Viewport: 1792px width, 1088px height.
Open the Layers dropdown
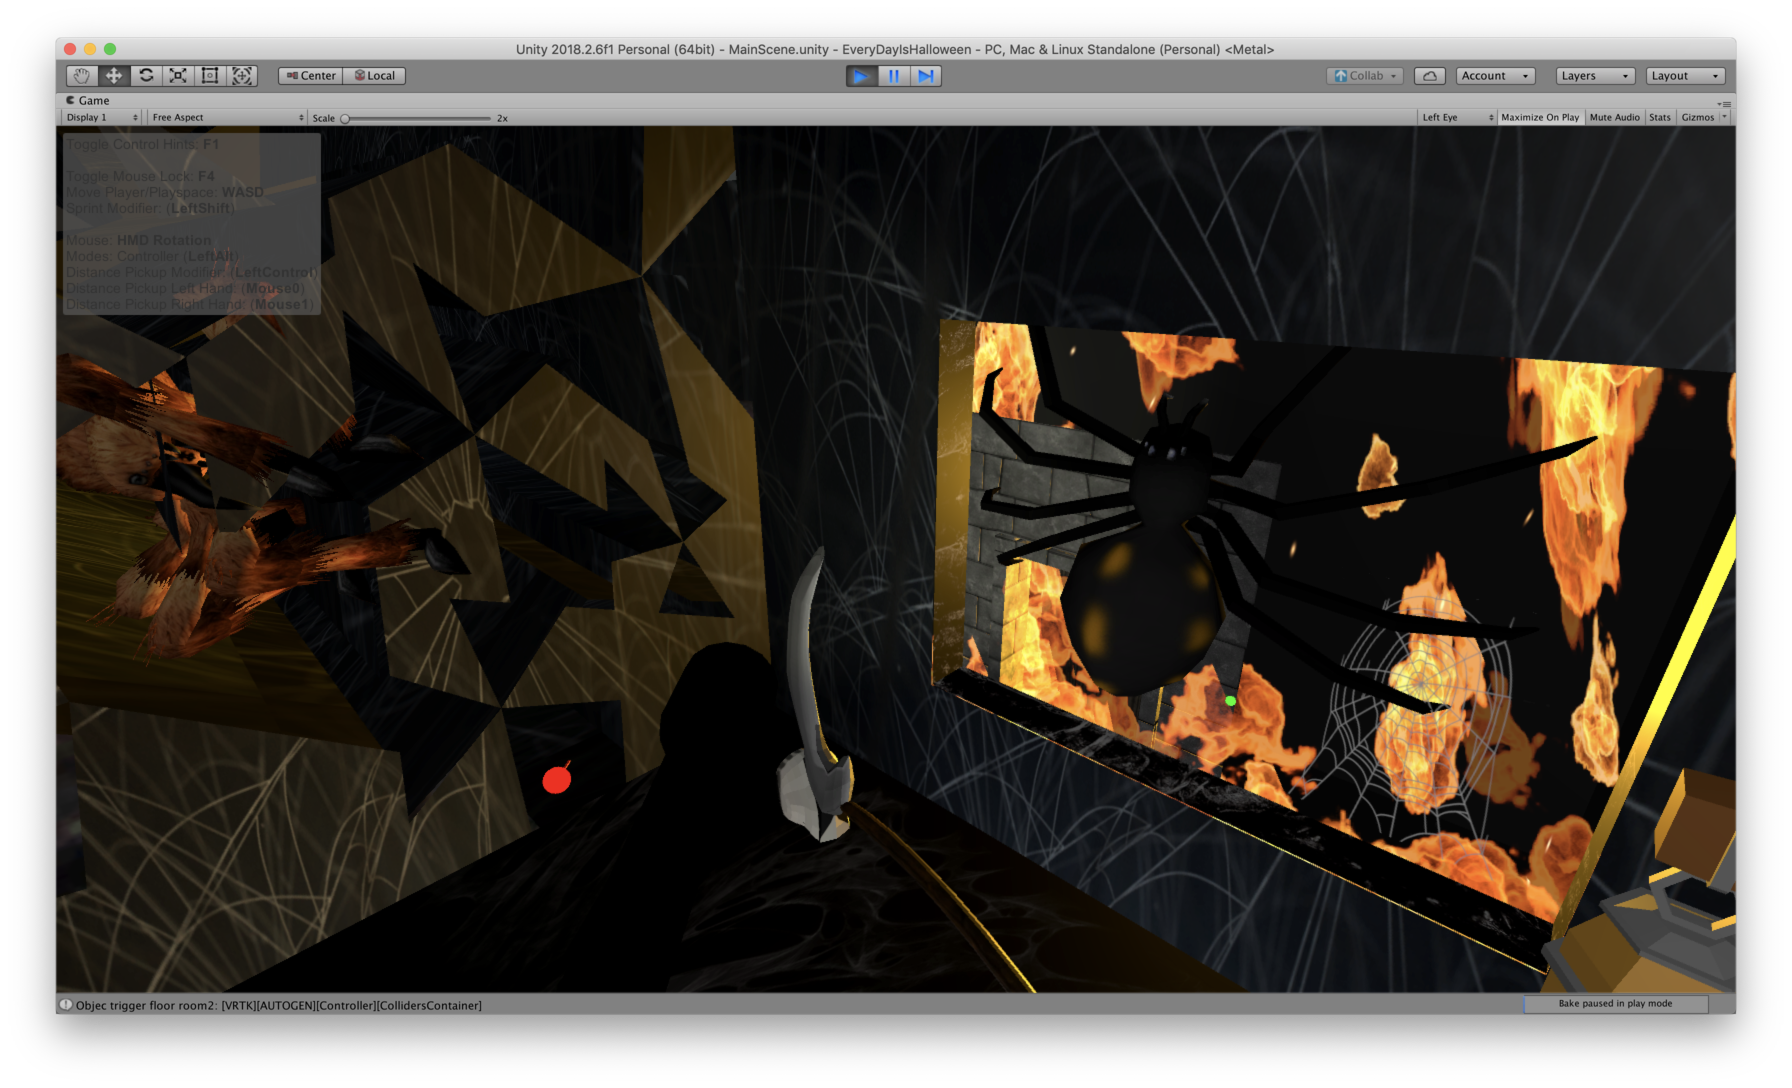tap(1596, 76)
